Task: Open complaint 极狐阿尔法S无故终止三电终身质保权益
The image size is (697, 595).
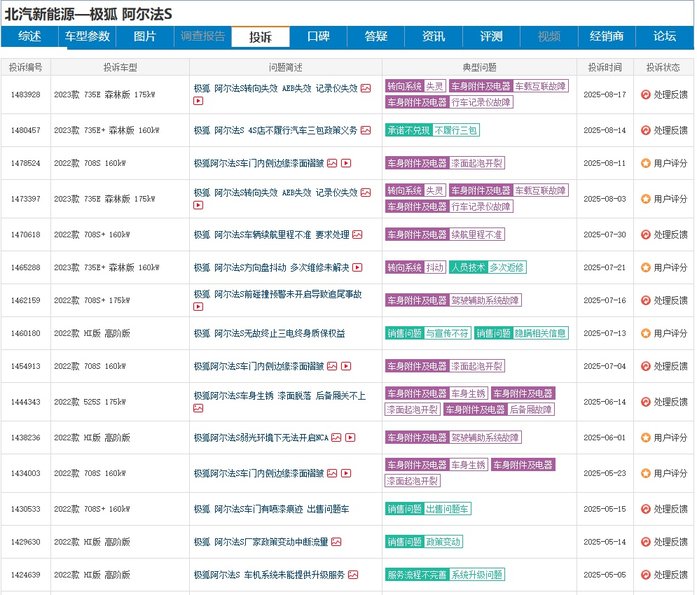Action: (x=268, y=333)
